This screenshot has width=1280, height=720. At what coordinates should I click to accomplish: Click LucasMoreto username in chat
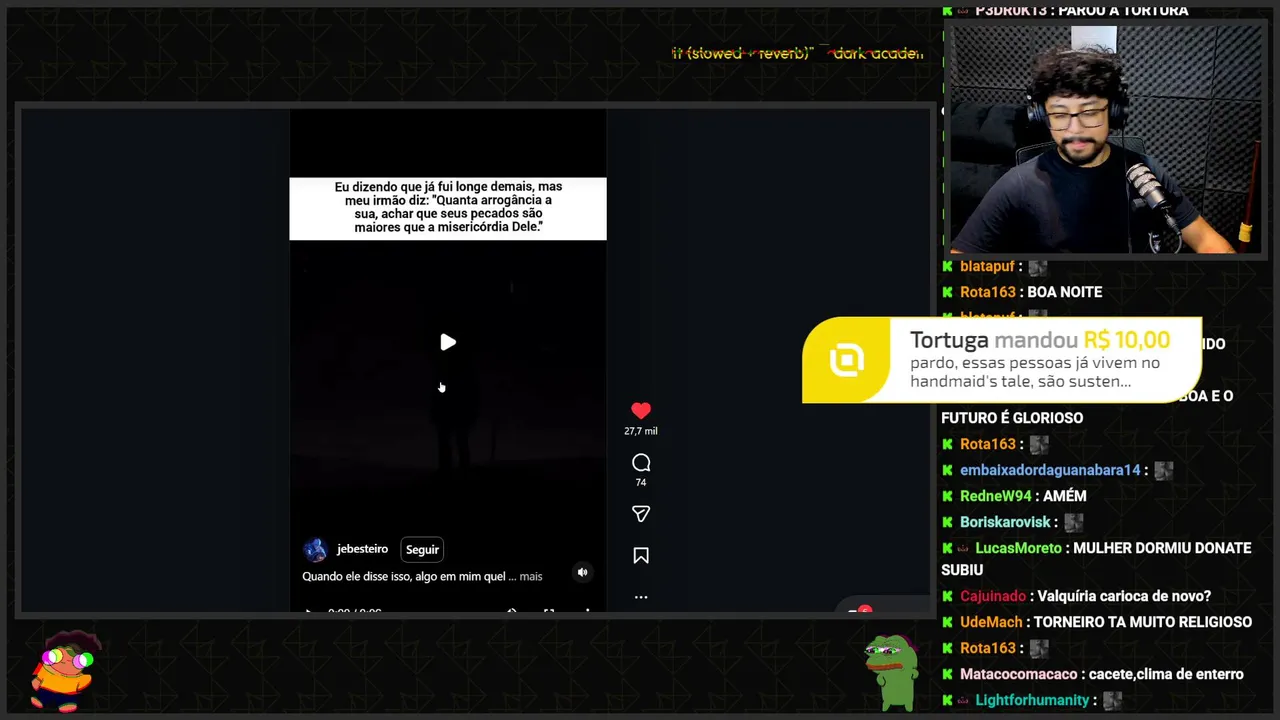click(x=1018, y=548)
